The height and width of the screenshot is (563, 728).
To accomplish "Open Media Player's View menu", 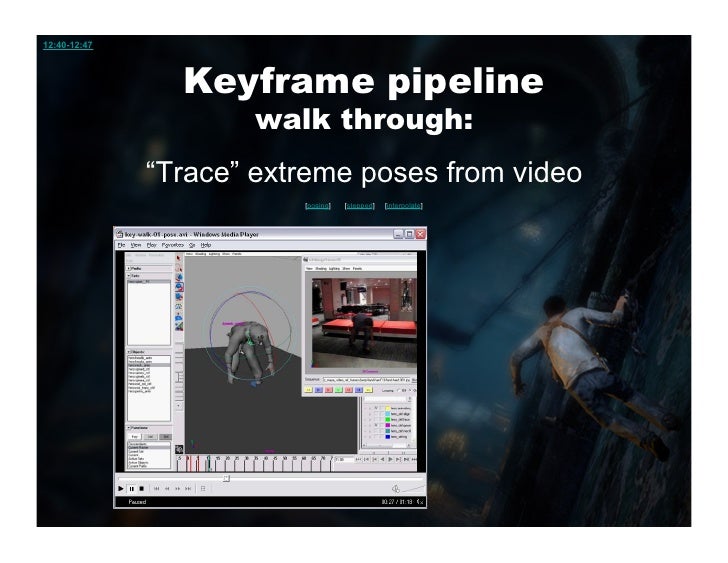I will pos(136,245).
